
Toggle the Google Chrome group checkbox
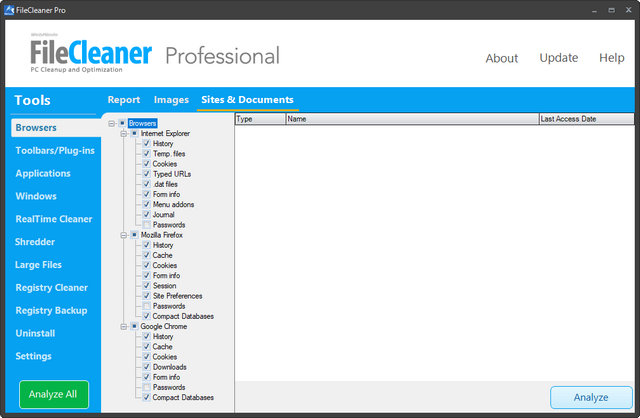click(x=134, y=326)
